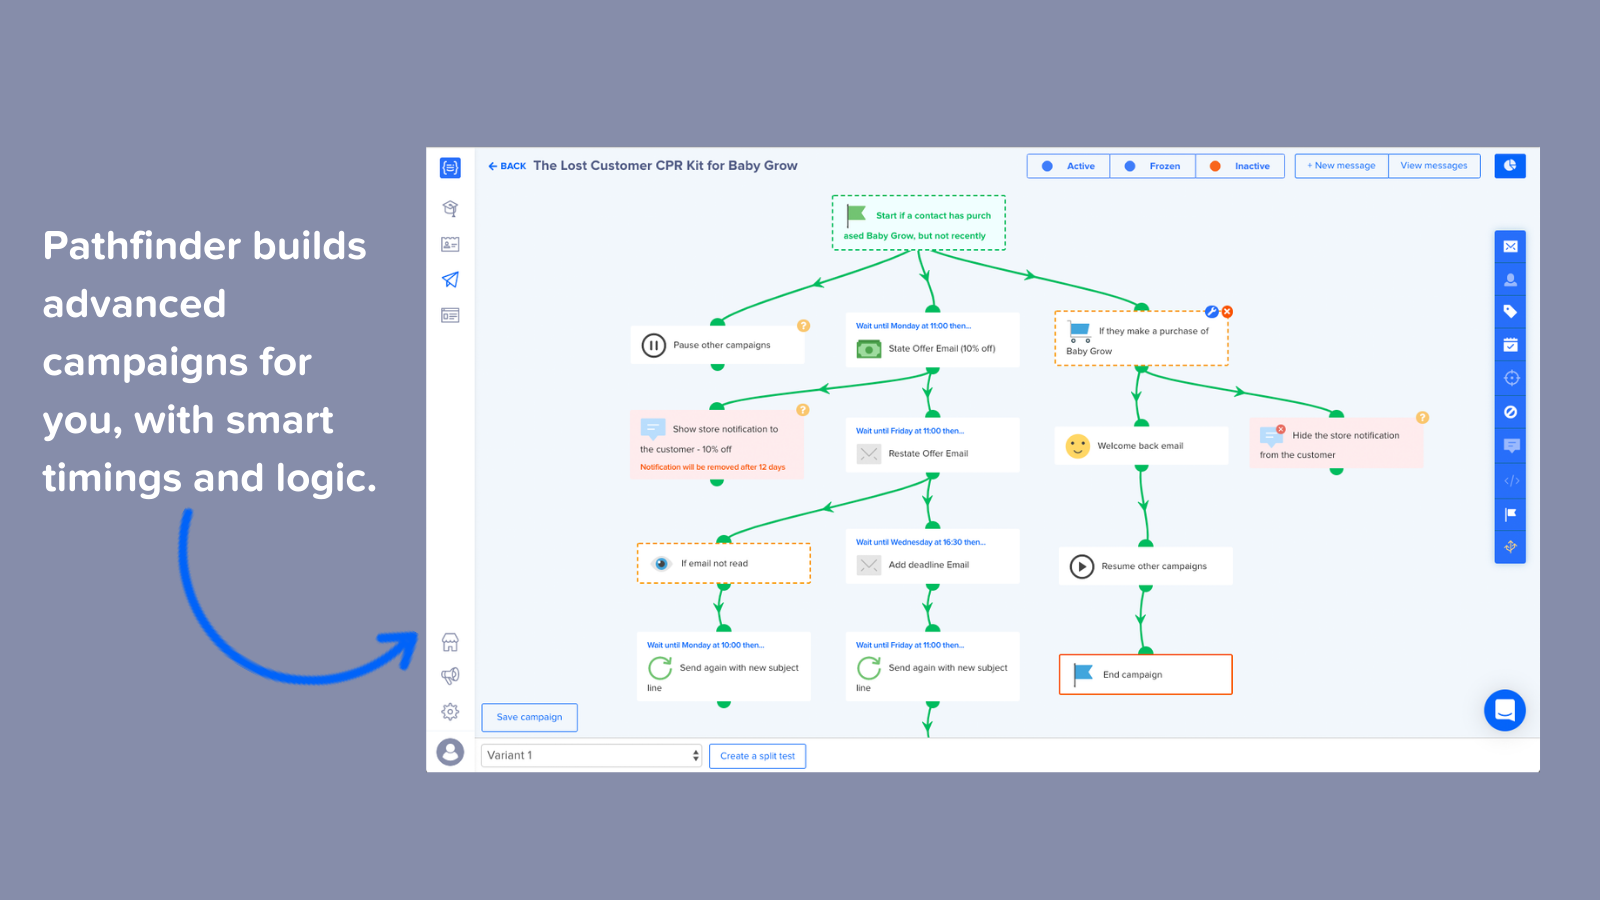The image size is (1600, 900).
Task: Select the Show store notification node
Action: click(717, 445)
